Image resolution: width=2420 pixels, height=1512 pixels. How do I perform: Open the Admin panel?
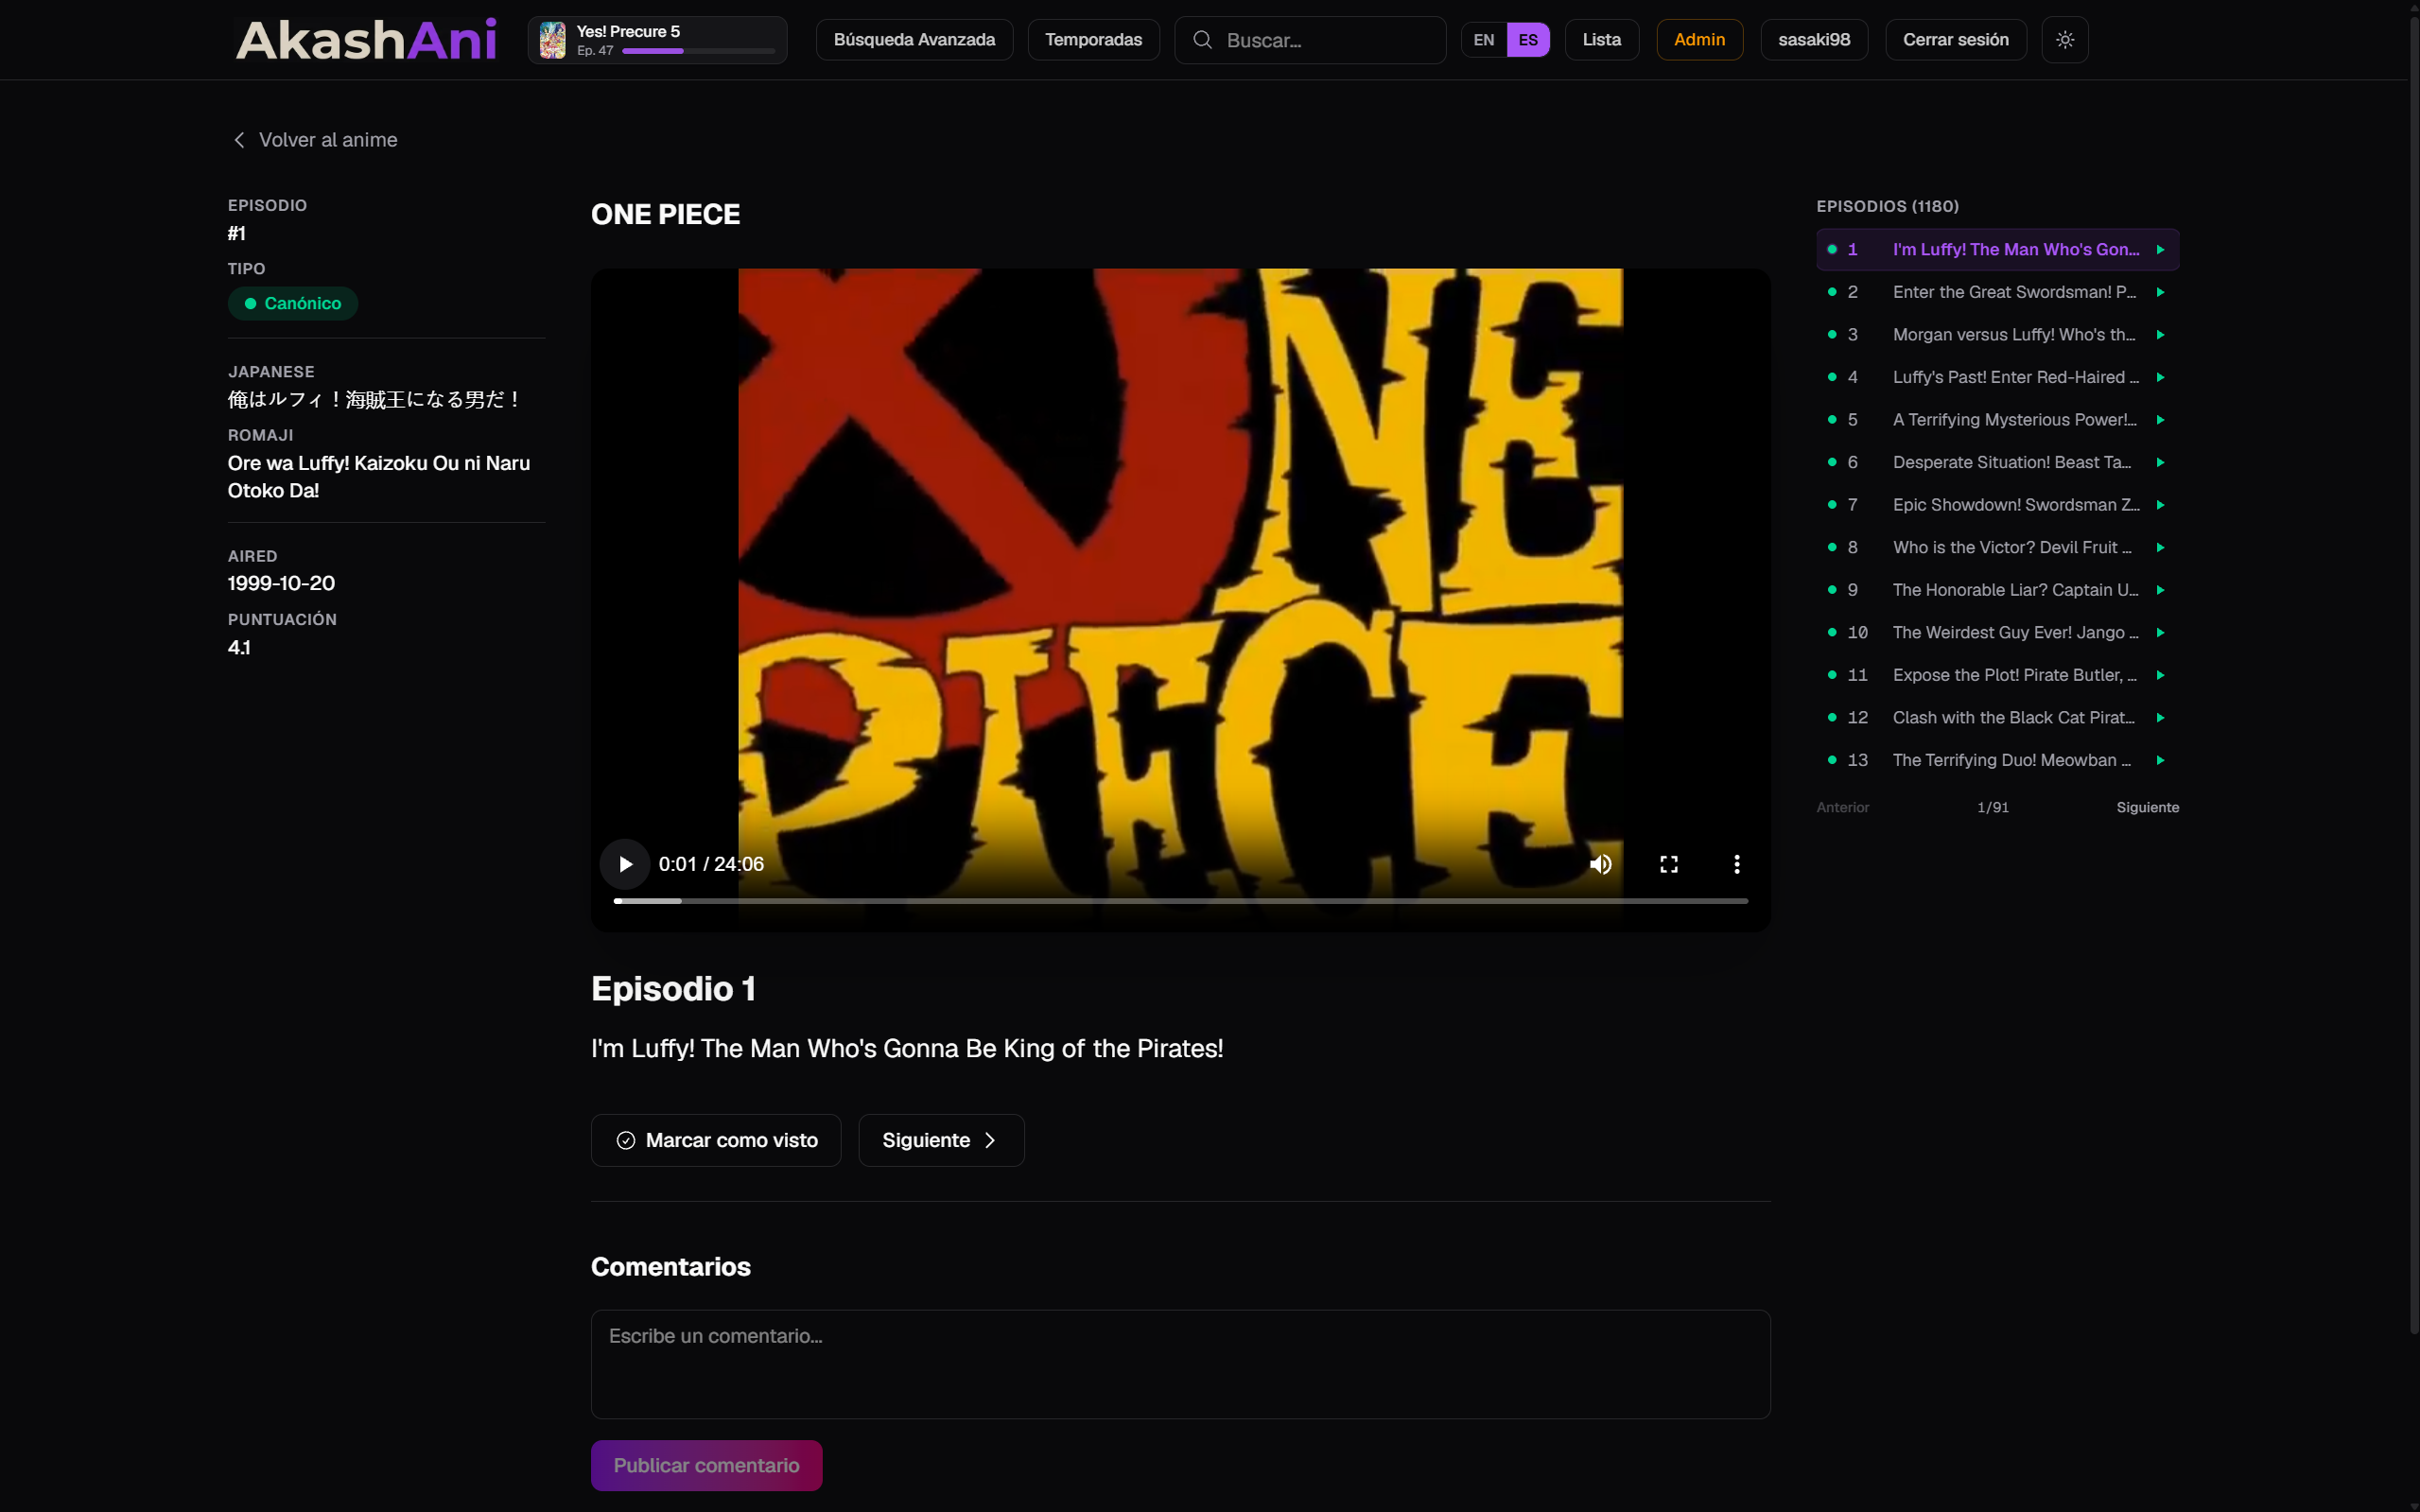click(x=1699, y=40)
